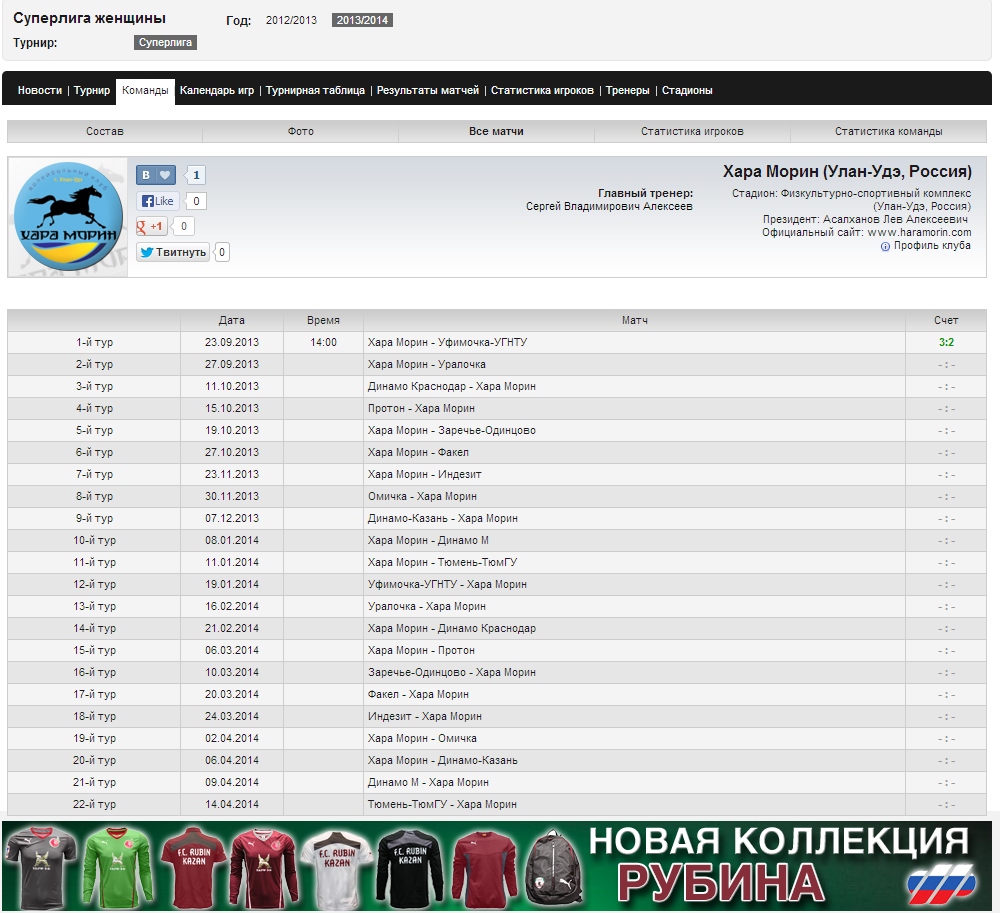
Task: Open match Уфимочка-УГНТУ - Хара Морин
Action: point(447,585)
